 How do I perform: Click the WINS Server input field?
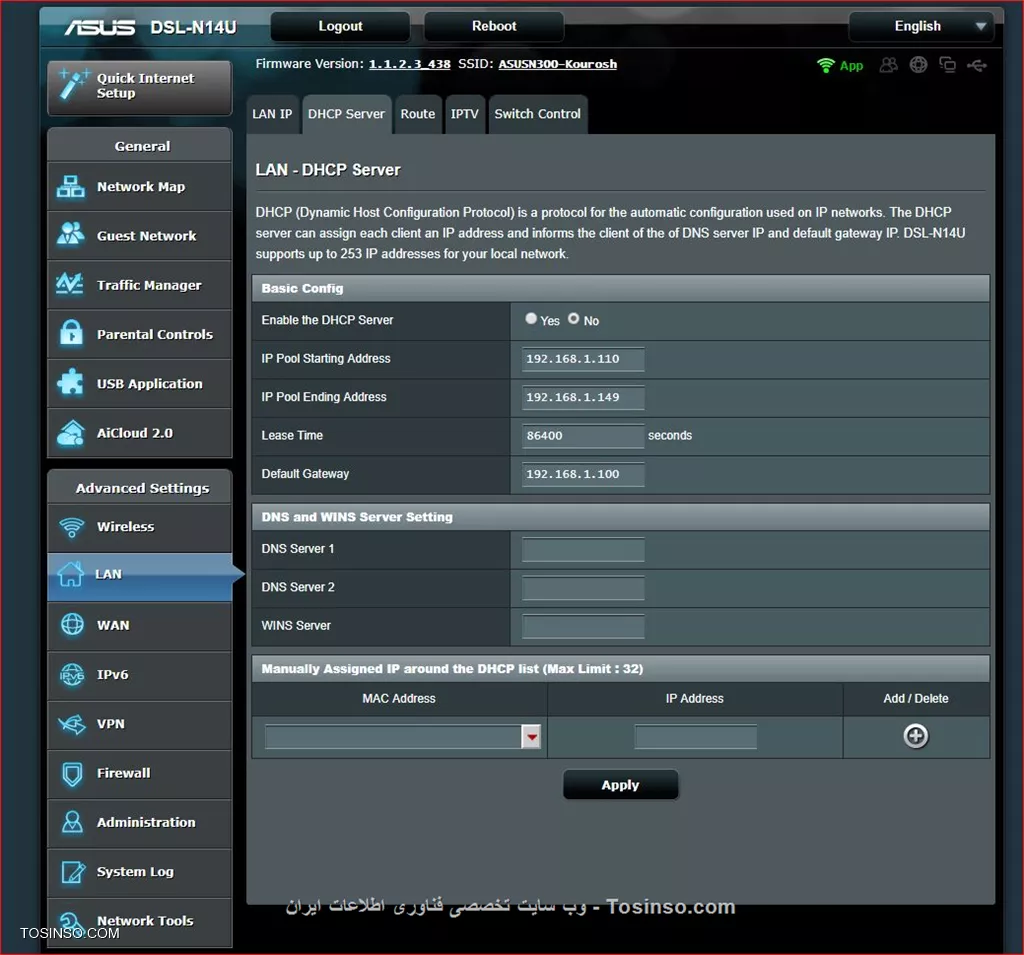pyautogui.click(x=583, y=626)
